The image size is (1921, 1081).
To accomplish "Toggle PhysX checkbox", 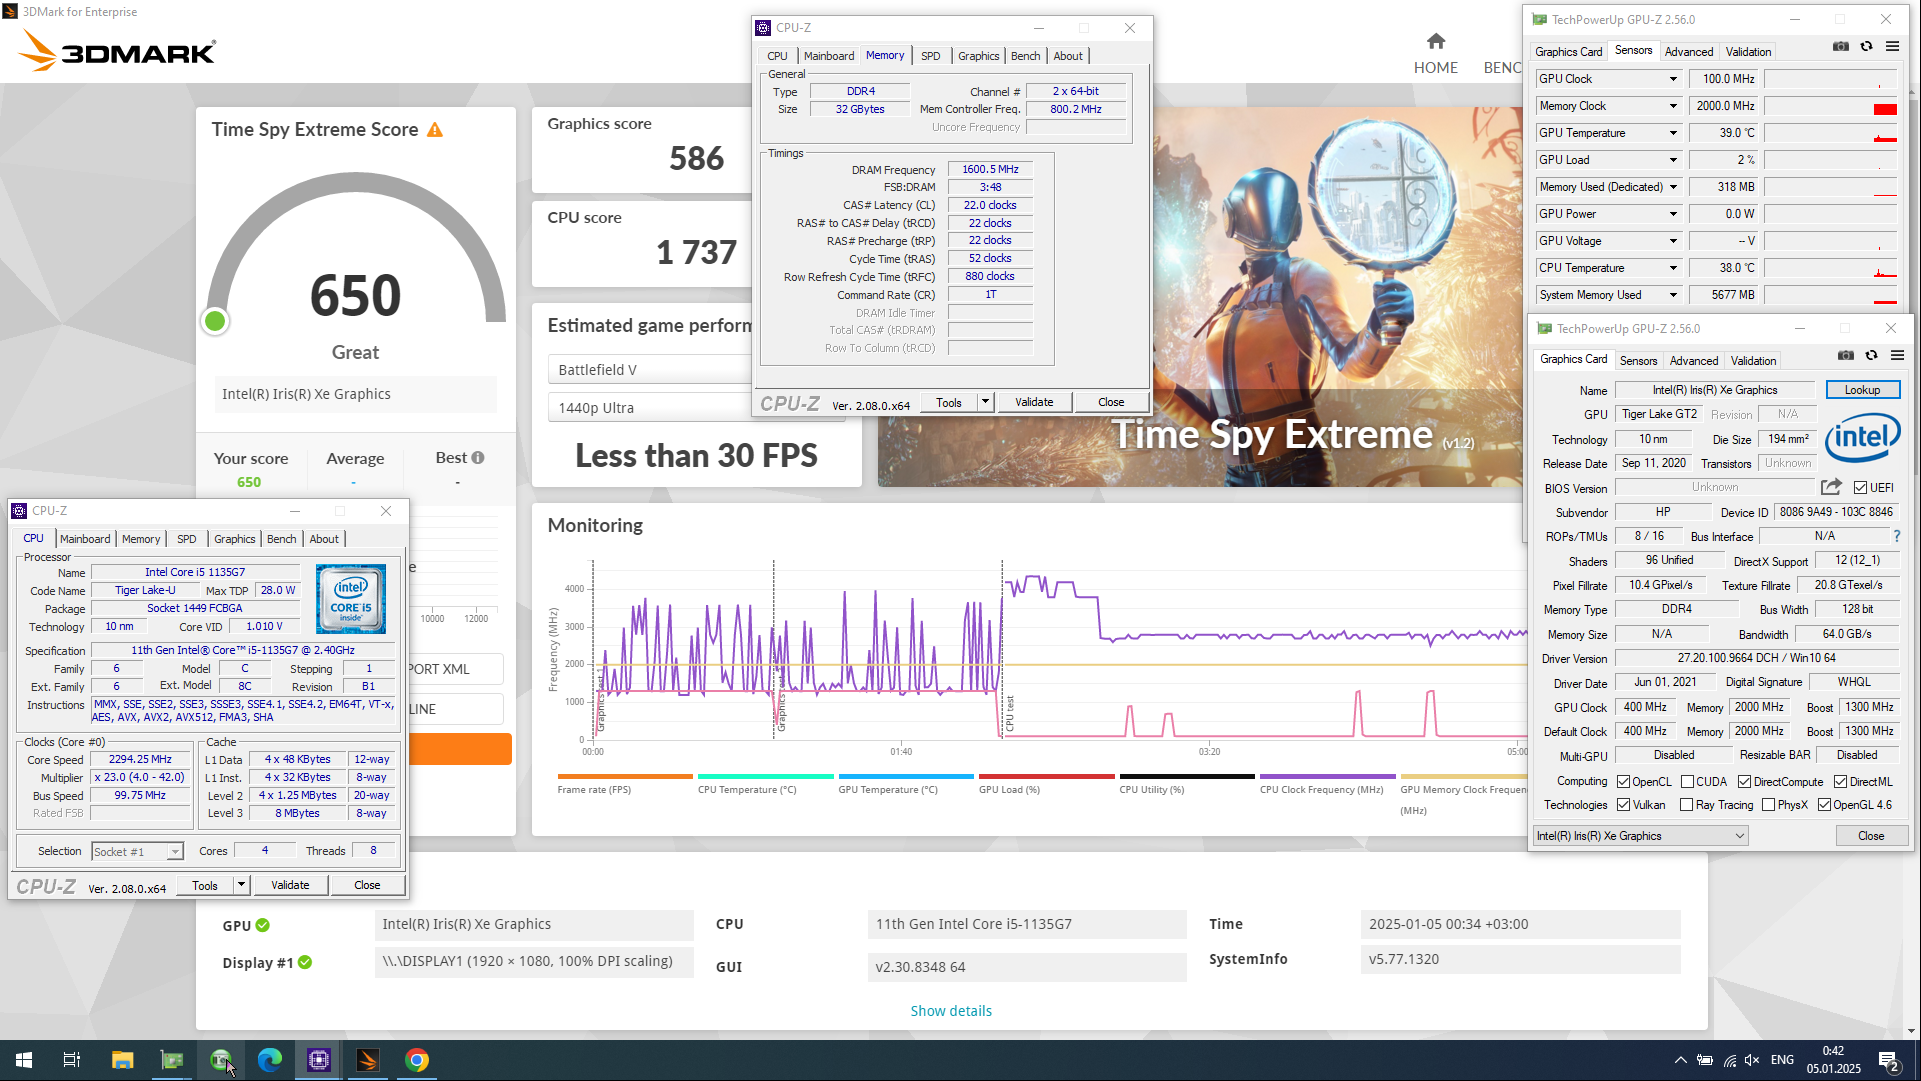I will click(x=1768, y=805).
